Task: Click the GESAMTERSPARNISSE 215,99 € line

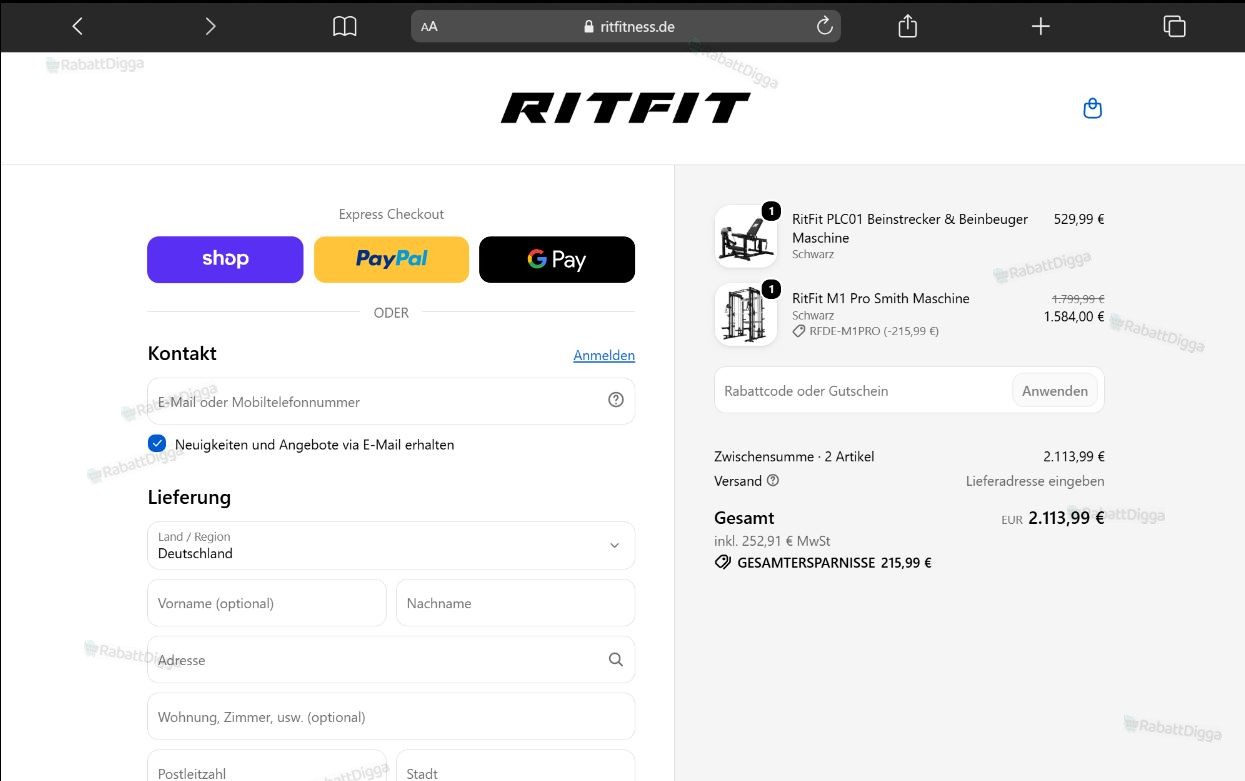Action: [x=823, y=563]
